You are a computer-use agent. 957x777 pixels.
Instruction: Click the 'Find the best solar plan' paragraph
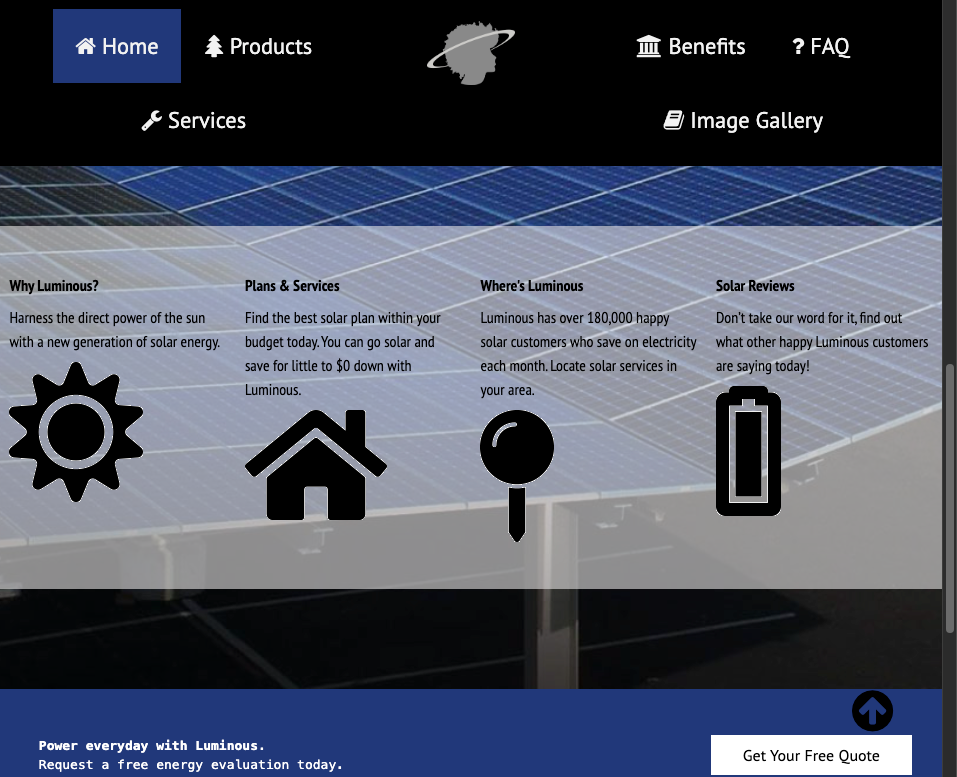[x=342, y=354]
